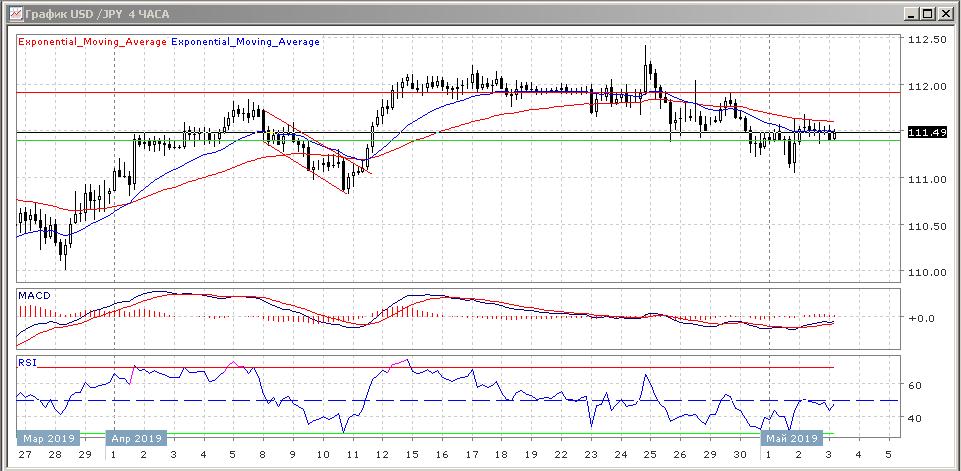The width and height of the screenshot is (961, 471).
Task: Click date 25 on the time axis
Action: pyautogui.click(x=648, y=453)
